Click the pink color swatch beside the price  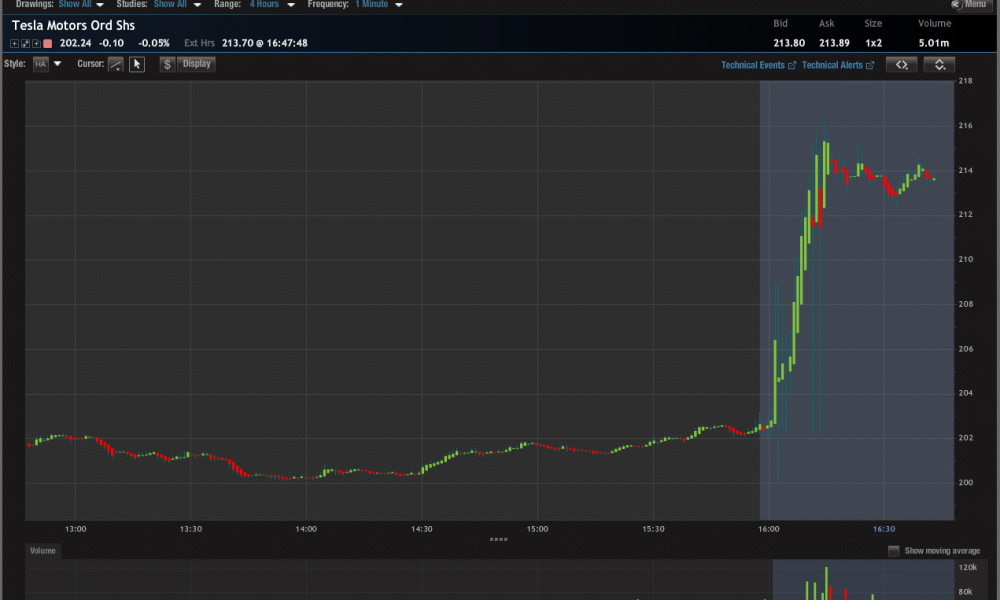tap(47, 43)
